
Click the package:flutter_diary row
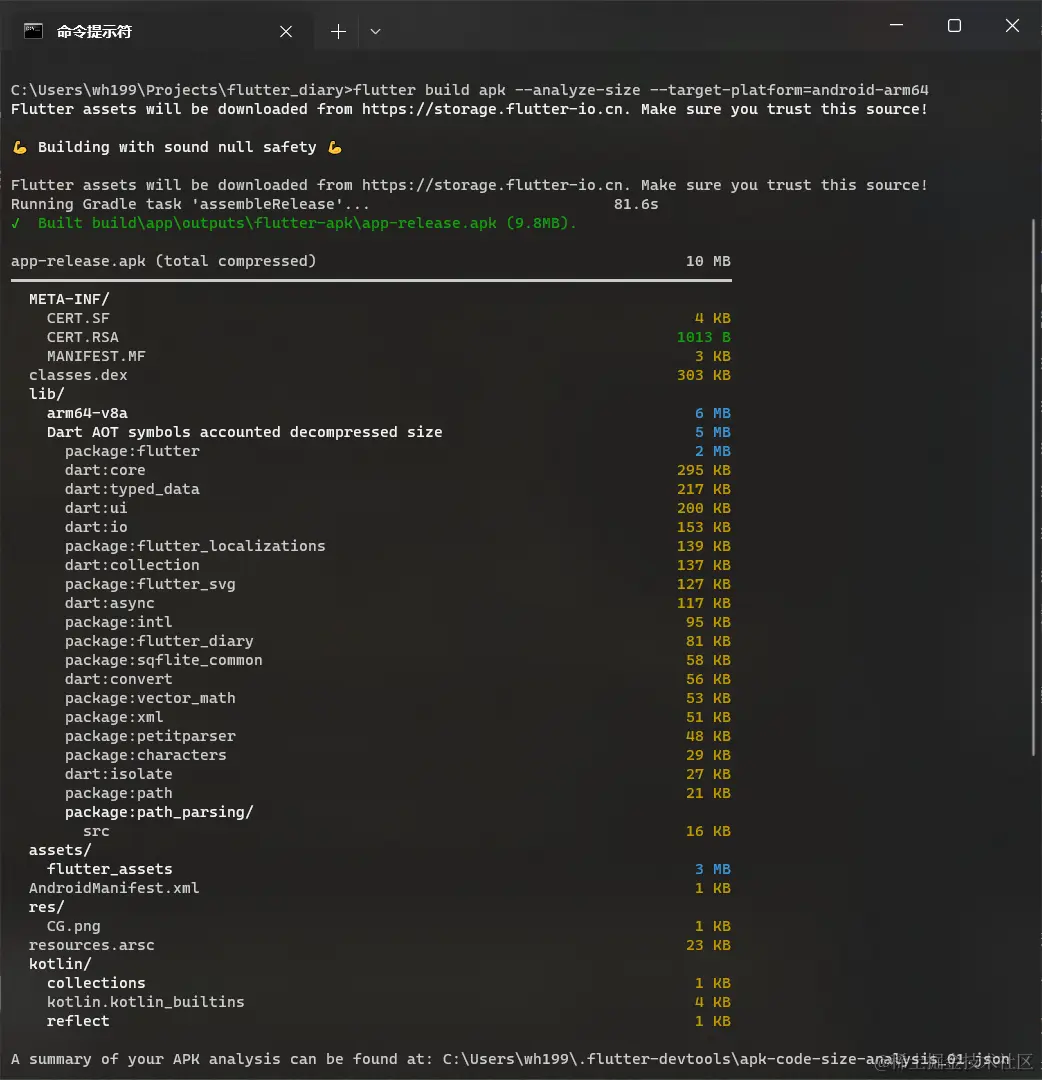point(397,641)
